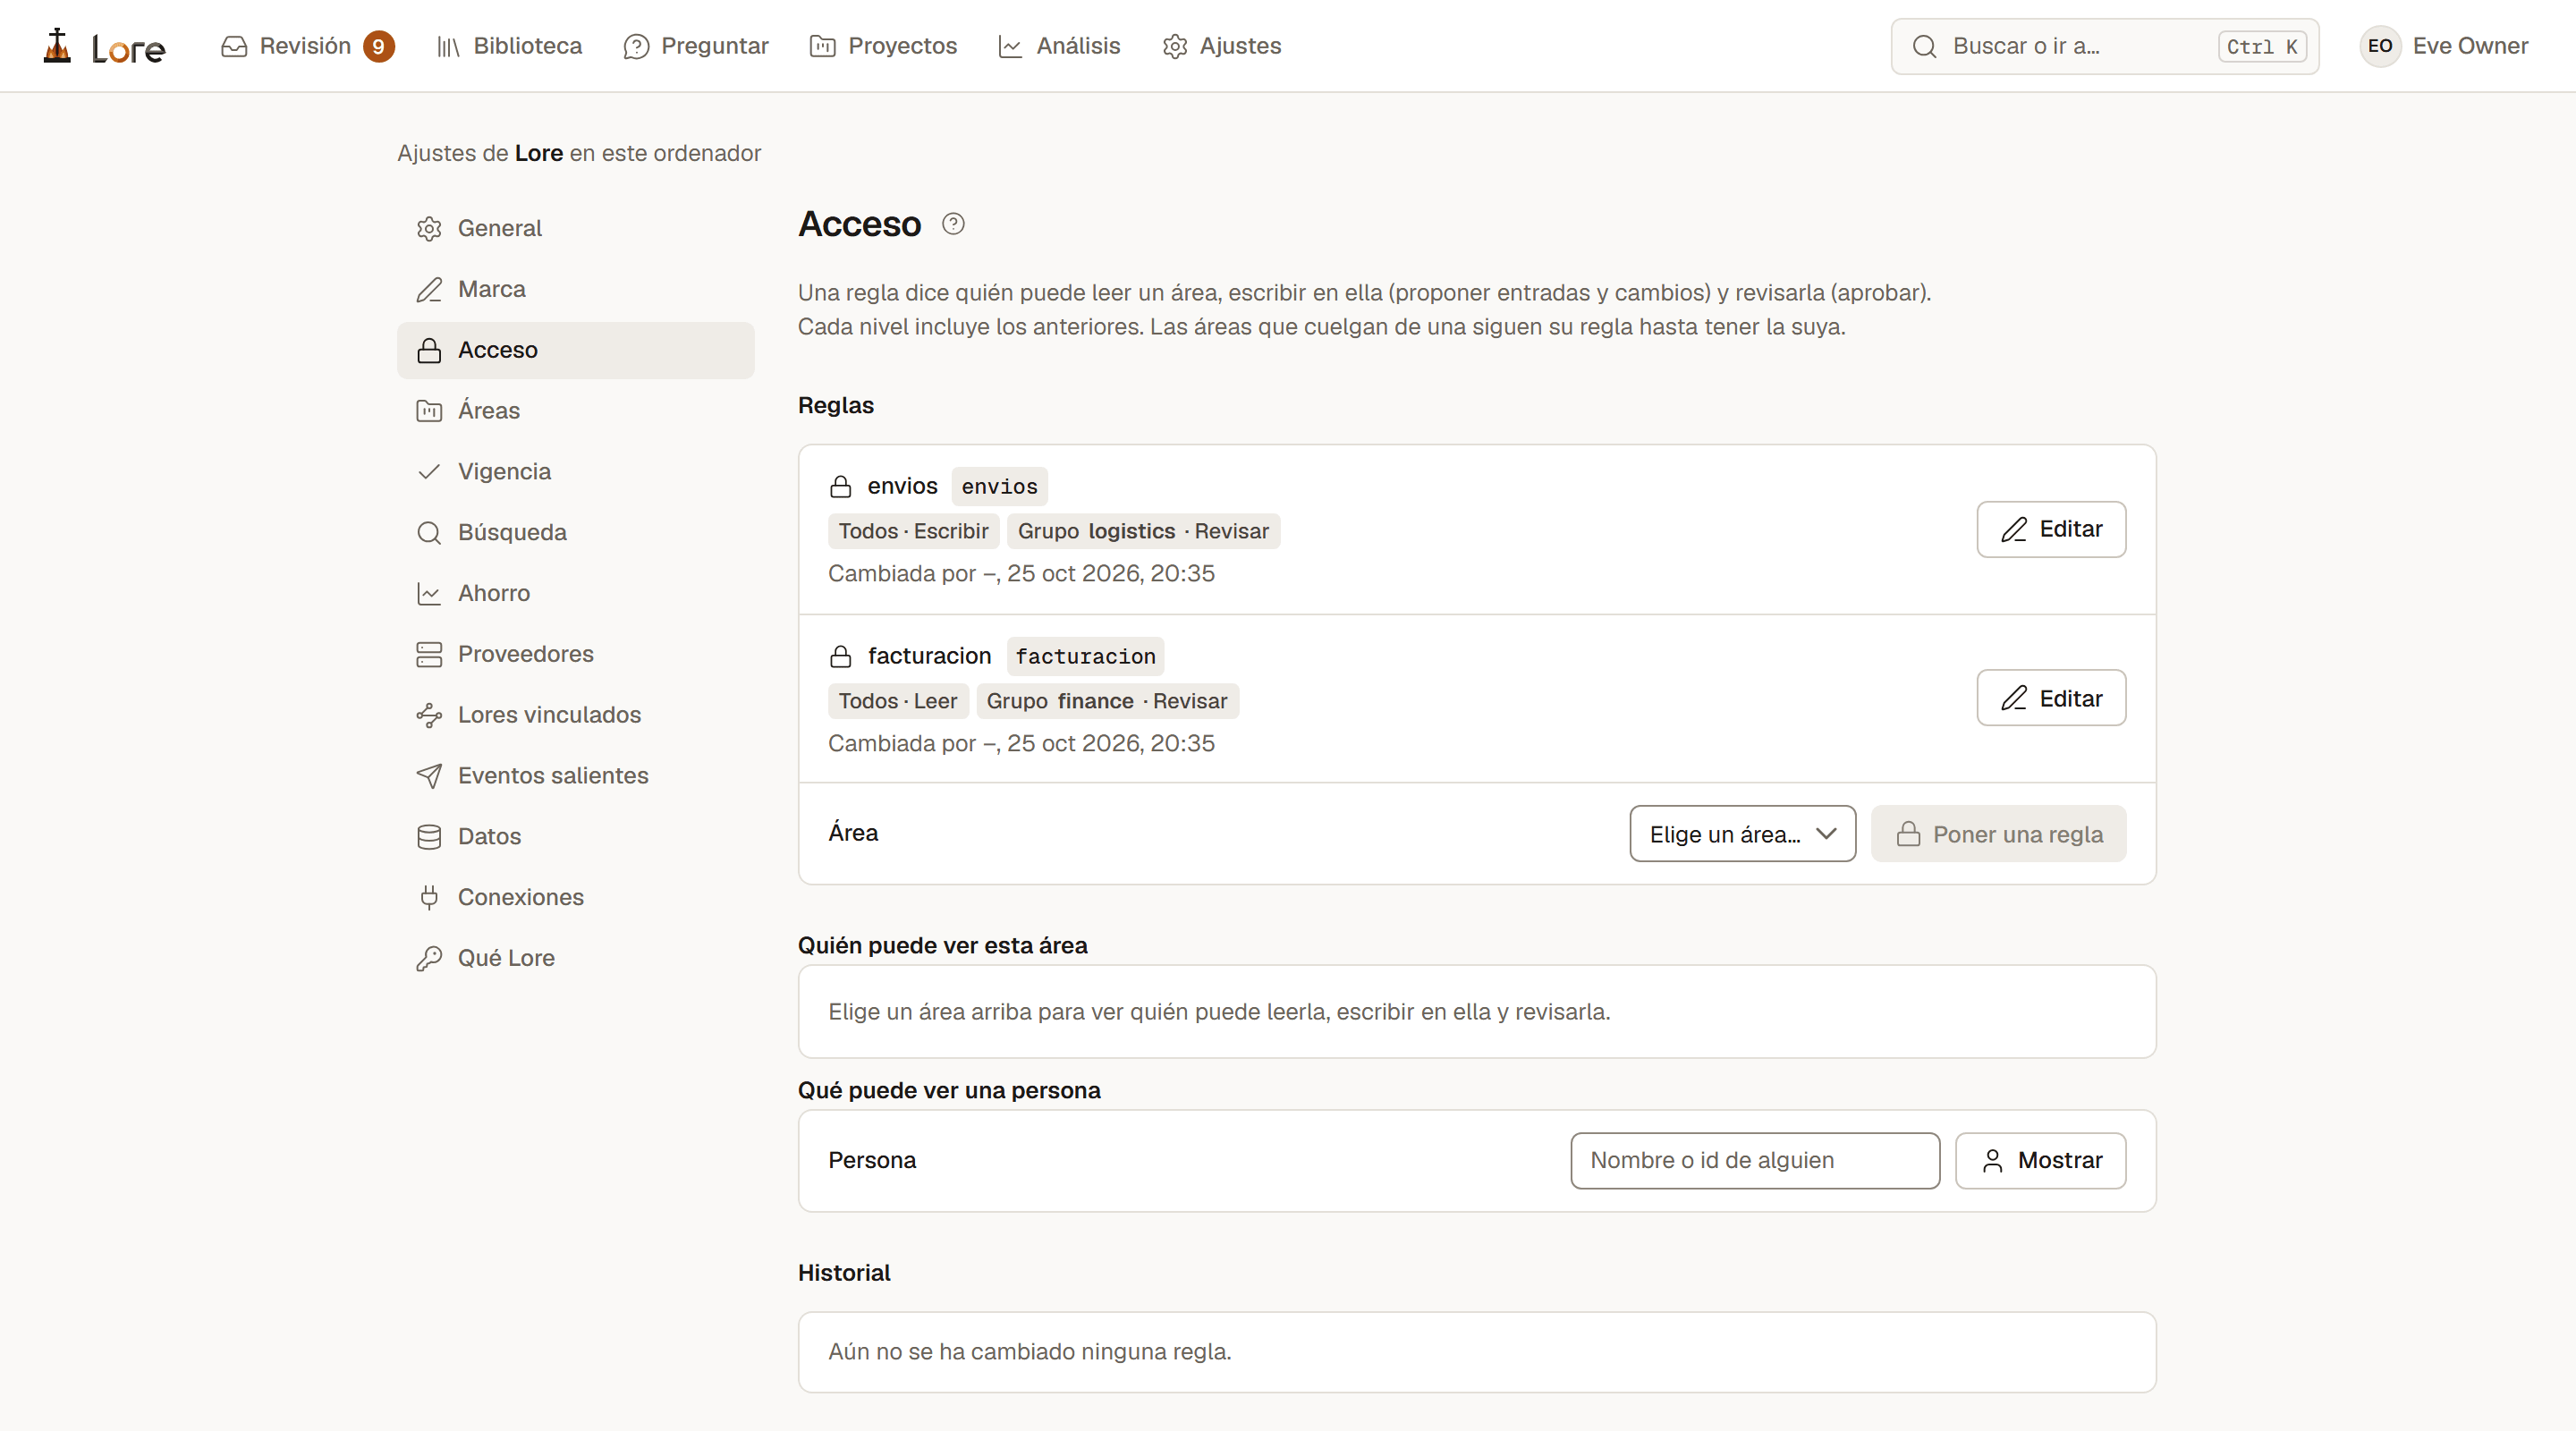Open the Elige un área dropdown
Screen dimensions: 2576x1431
tap(1742, 834)
